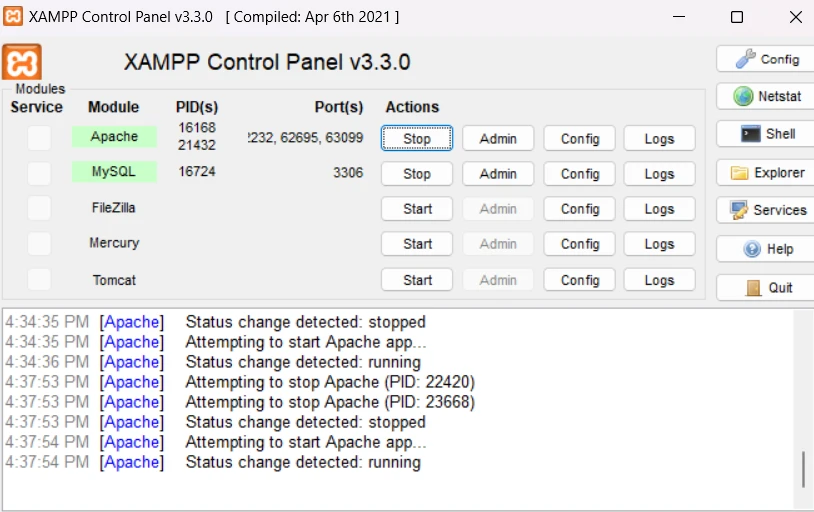Screen dimensions: 814x512
Task: Open Tomcat Config options
Action: [x=580, y=280]
